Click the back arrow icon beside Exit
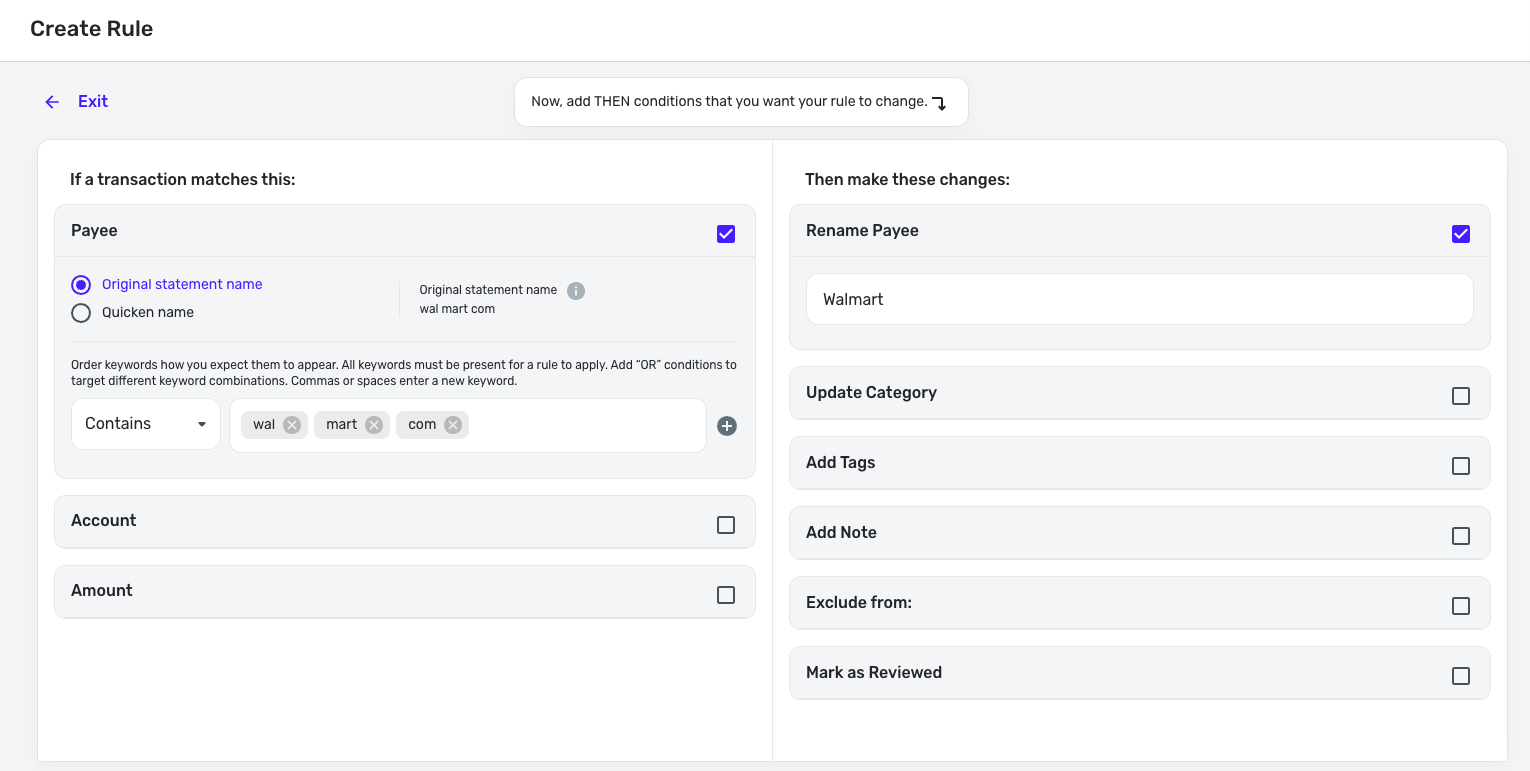Screen dimensions: 1530x771 point(52,102)
